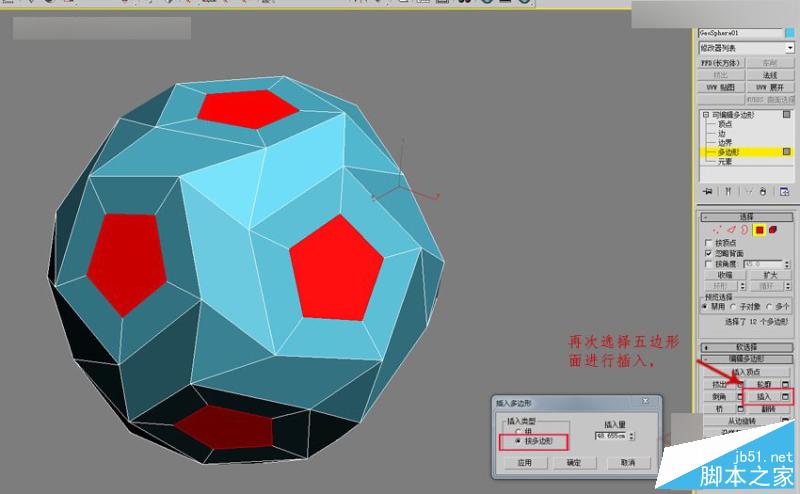Click the 轮廓 polygon button
Viewport: 800px width, 494px height.
(x=764, y=385)
